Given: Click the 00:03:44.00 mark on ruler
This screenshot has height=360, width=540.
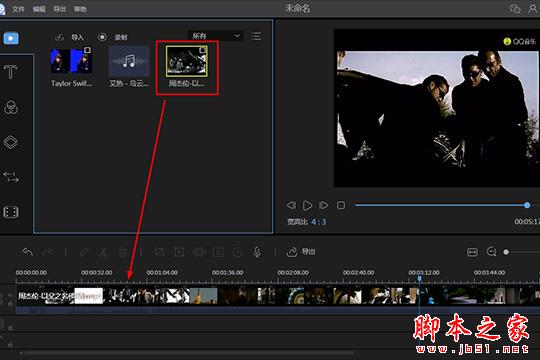Looking at the screenshot, I should pyautogui.click(x=489, y=272).
